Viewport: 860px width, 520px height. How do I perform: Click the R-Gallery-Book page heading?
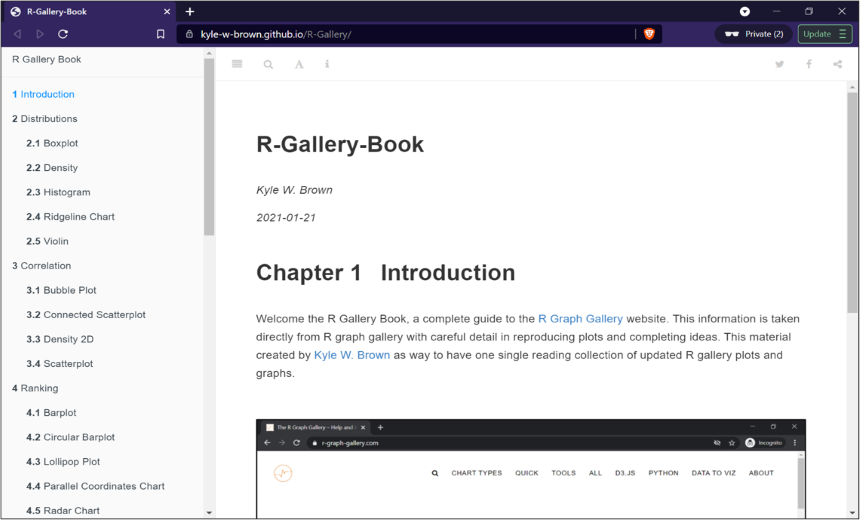tap(340, 144)
